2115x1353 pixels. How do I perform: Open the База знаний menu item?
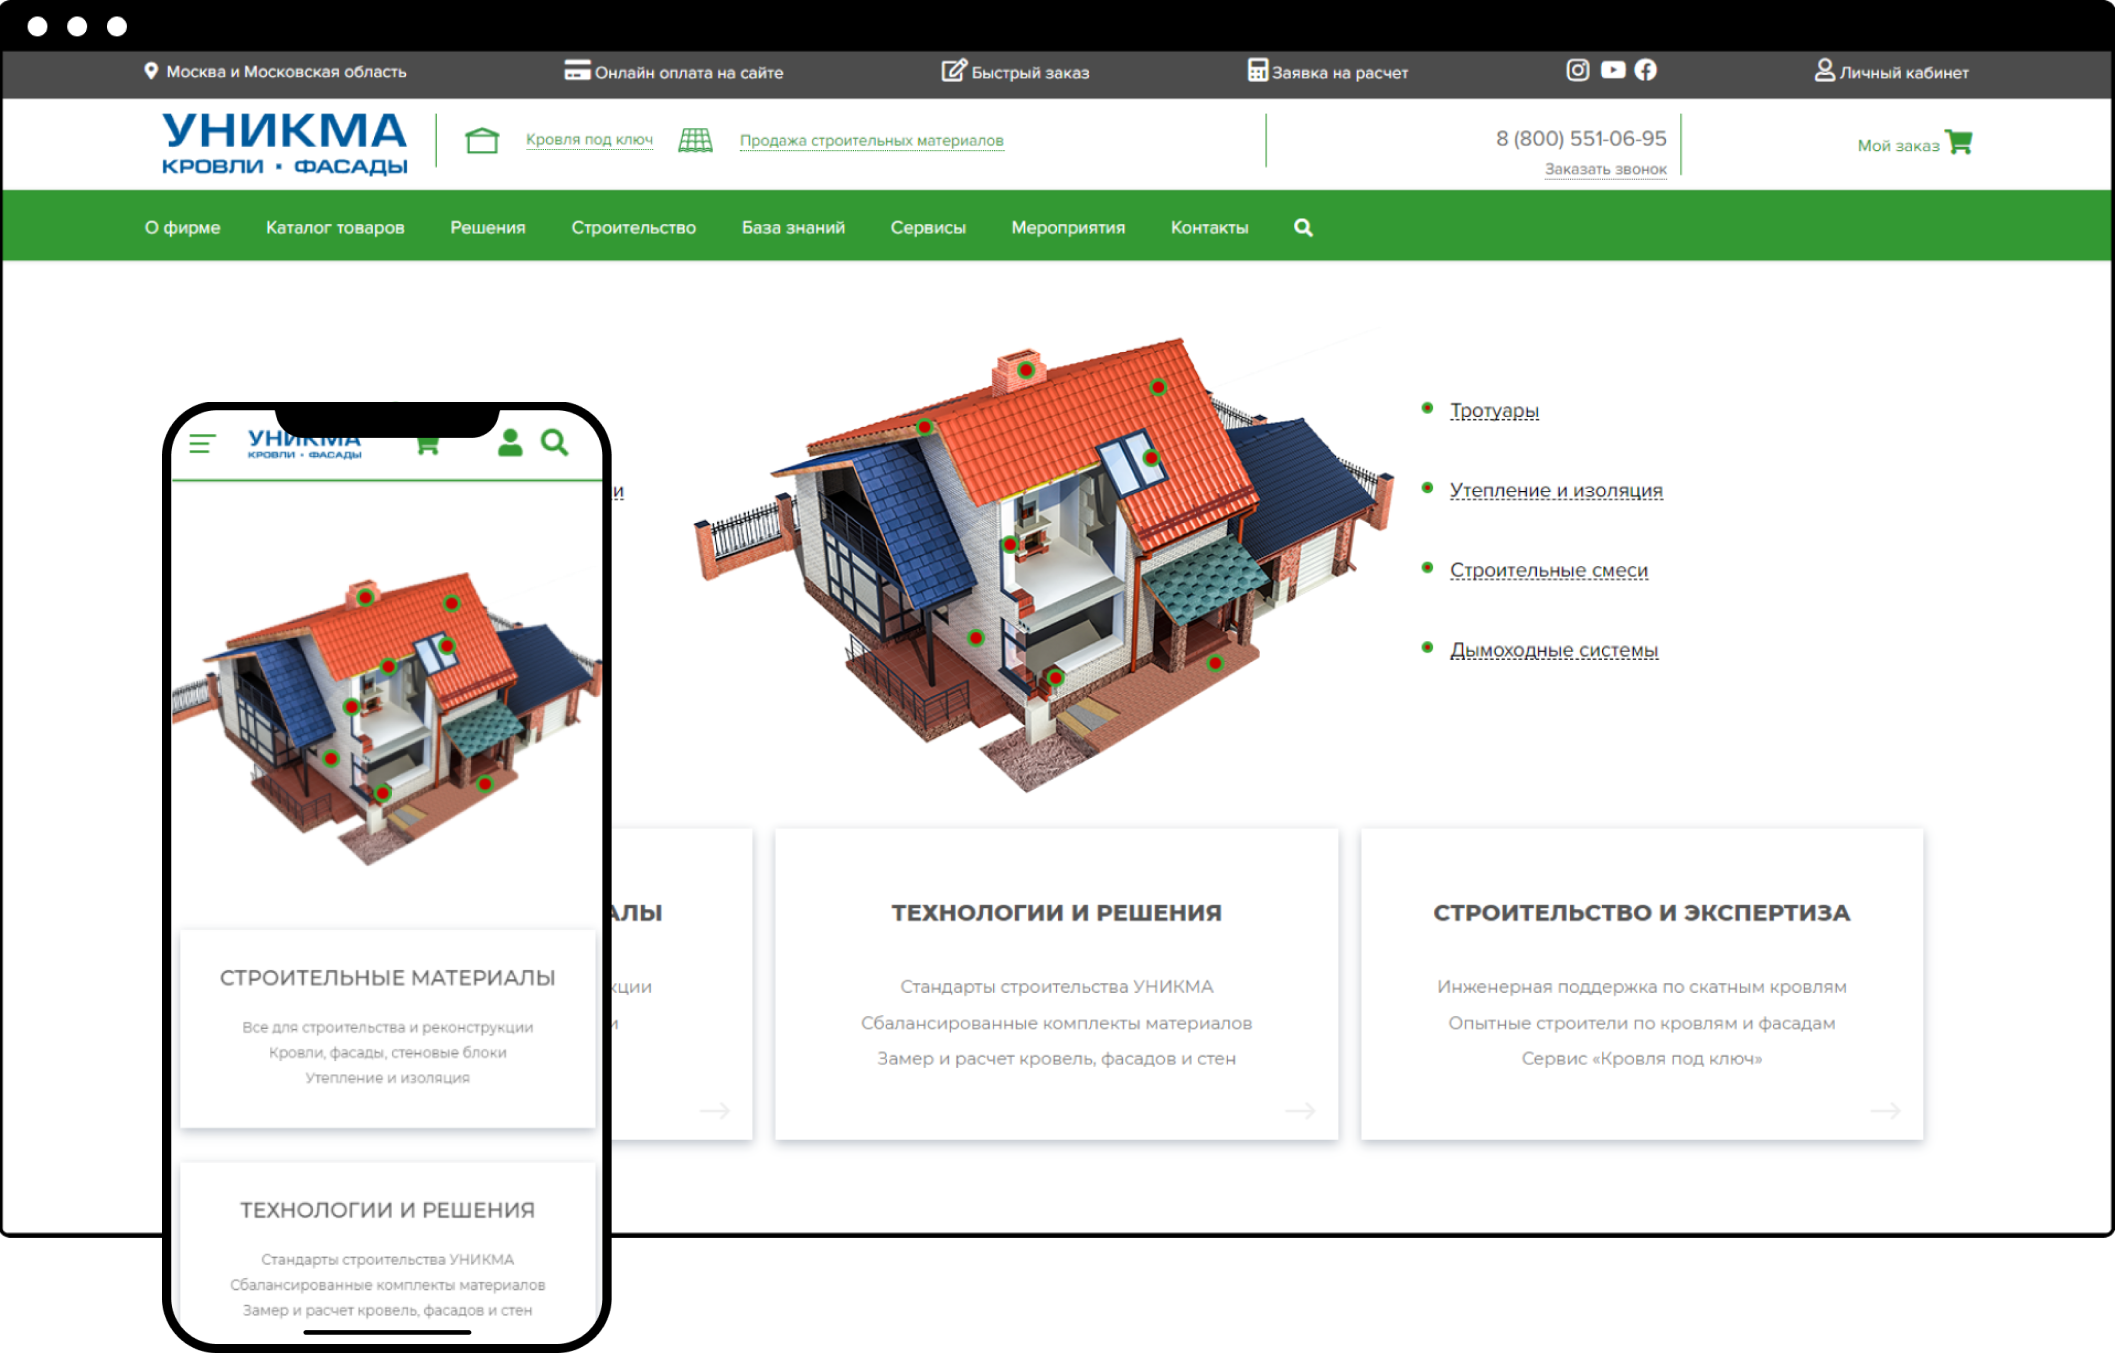click(793, 228)
